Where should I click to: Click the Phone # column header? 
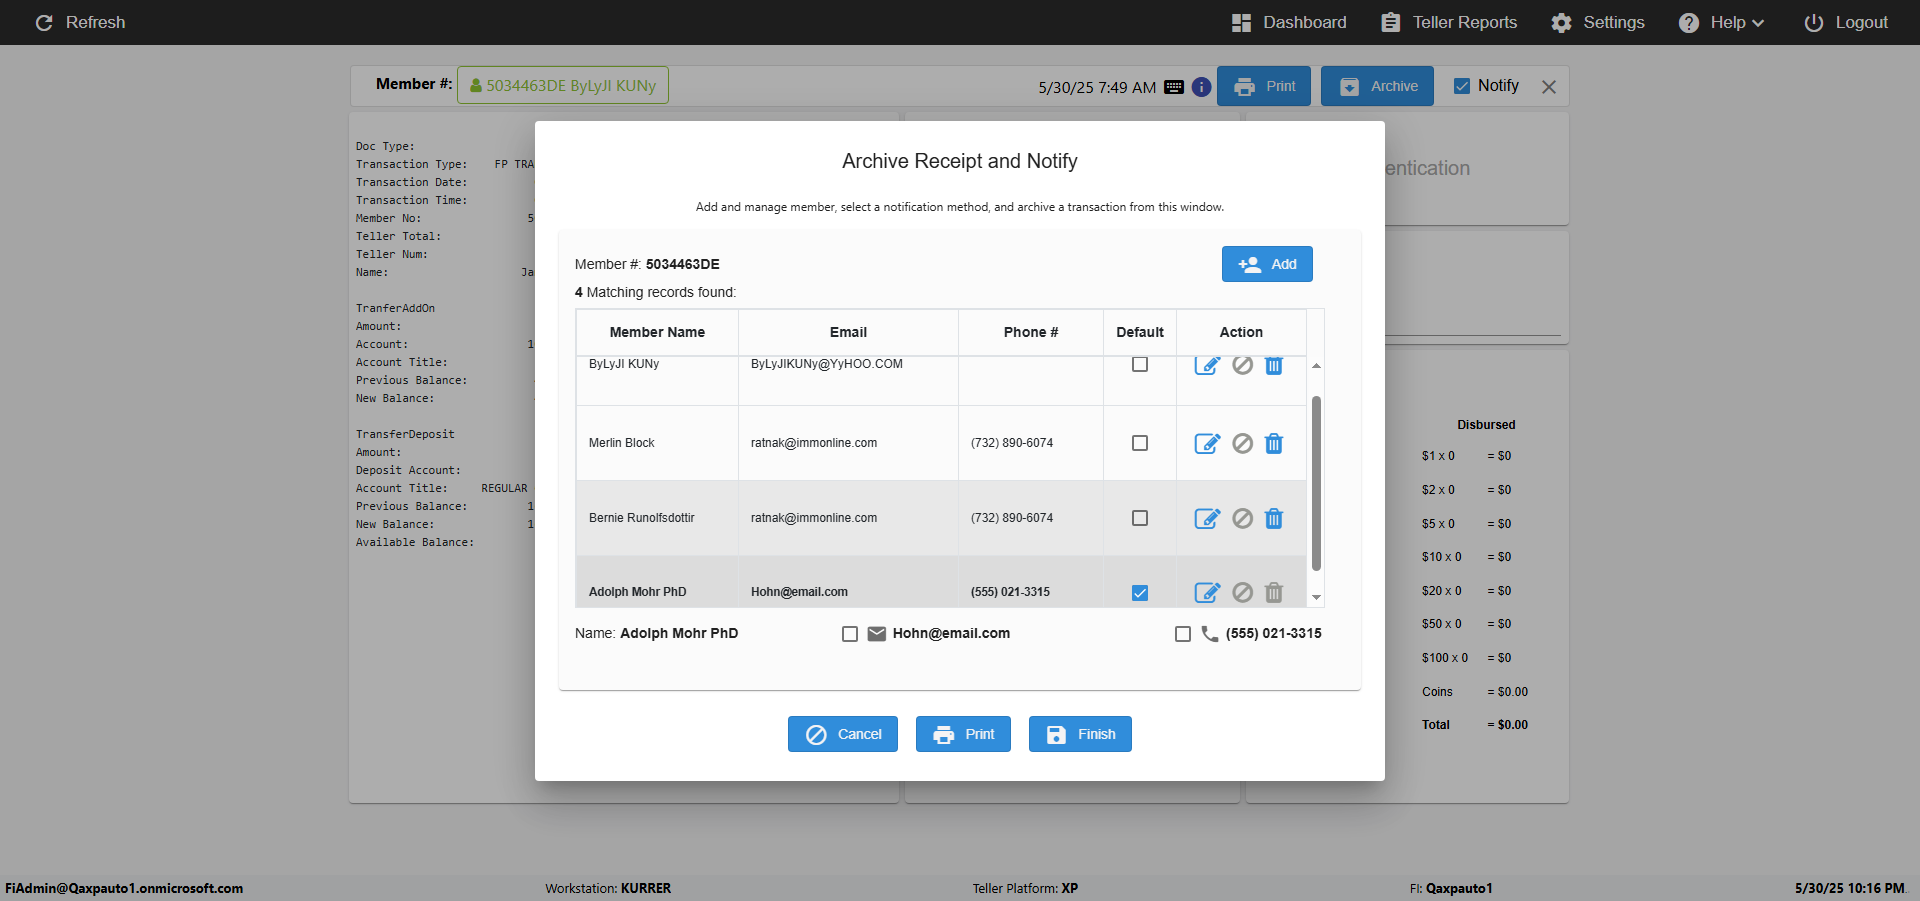pos(1031,332)
